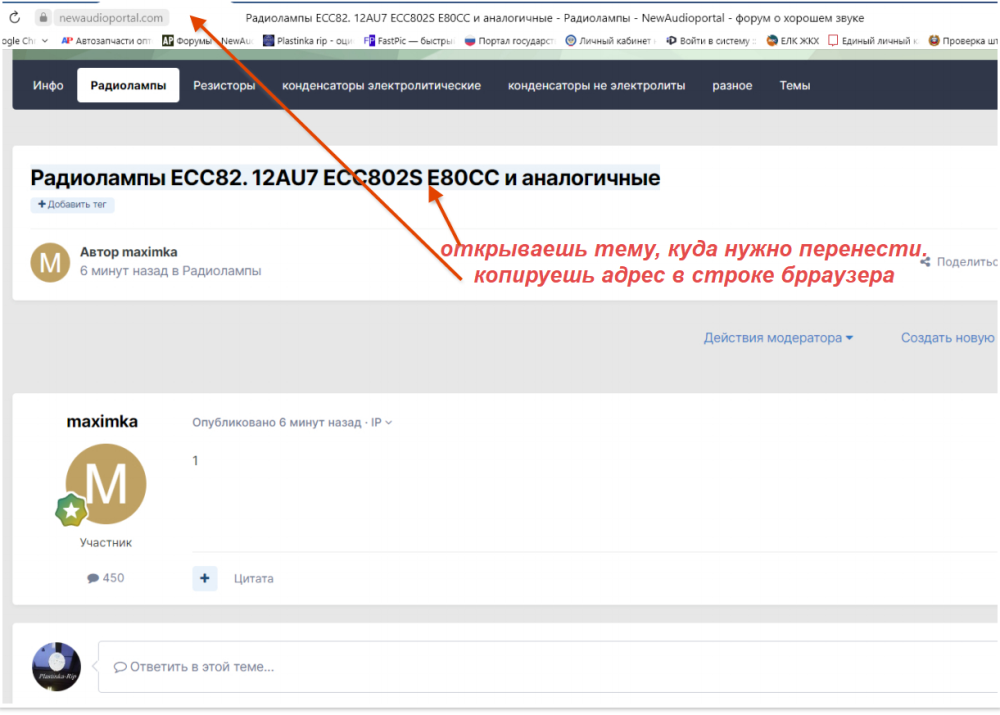Select the Темы menu item
Screen dimensions: 1000x715
[x=795, y=86]
